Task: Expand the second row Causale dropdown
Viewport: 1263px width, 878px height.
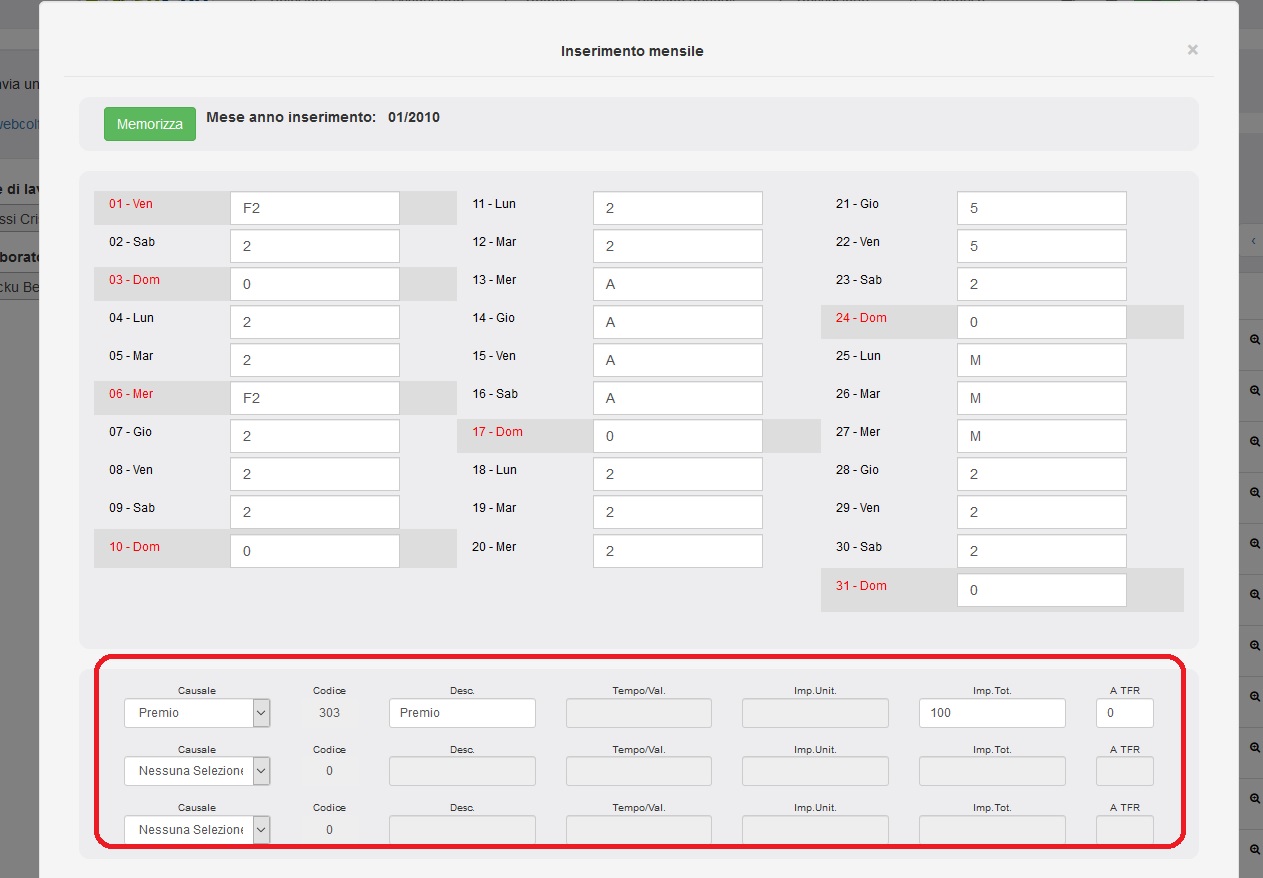Action: 197,771
